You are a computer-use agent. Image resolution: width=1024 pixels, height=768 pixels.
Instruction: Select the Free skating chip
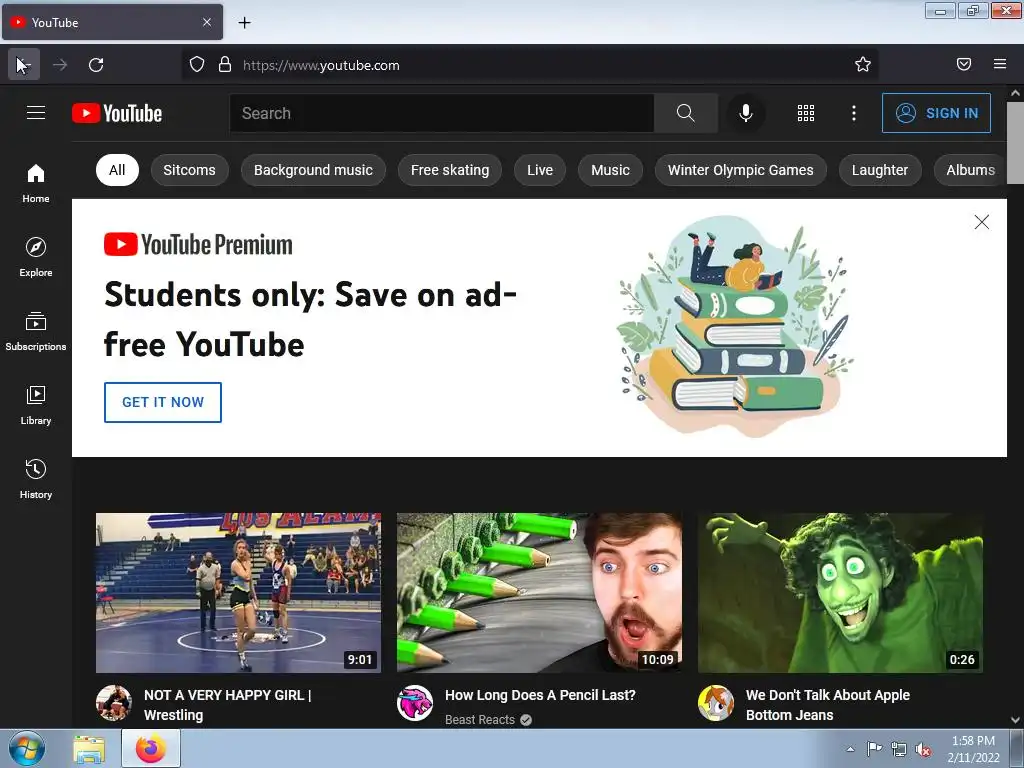click(450, 170)
